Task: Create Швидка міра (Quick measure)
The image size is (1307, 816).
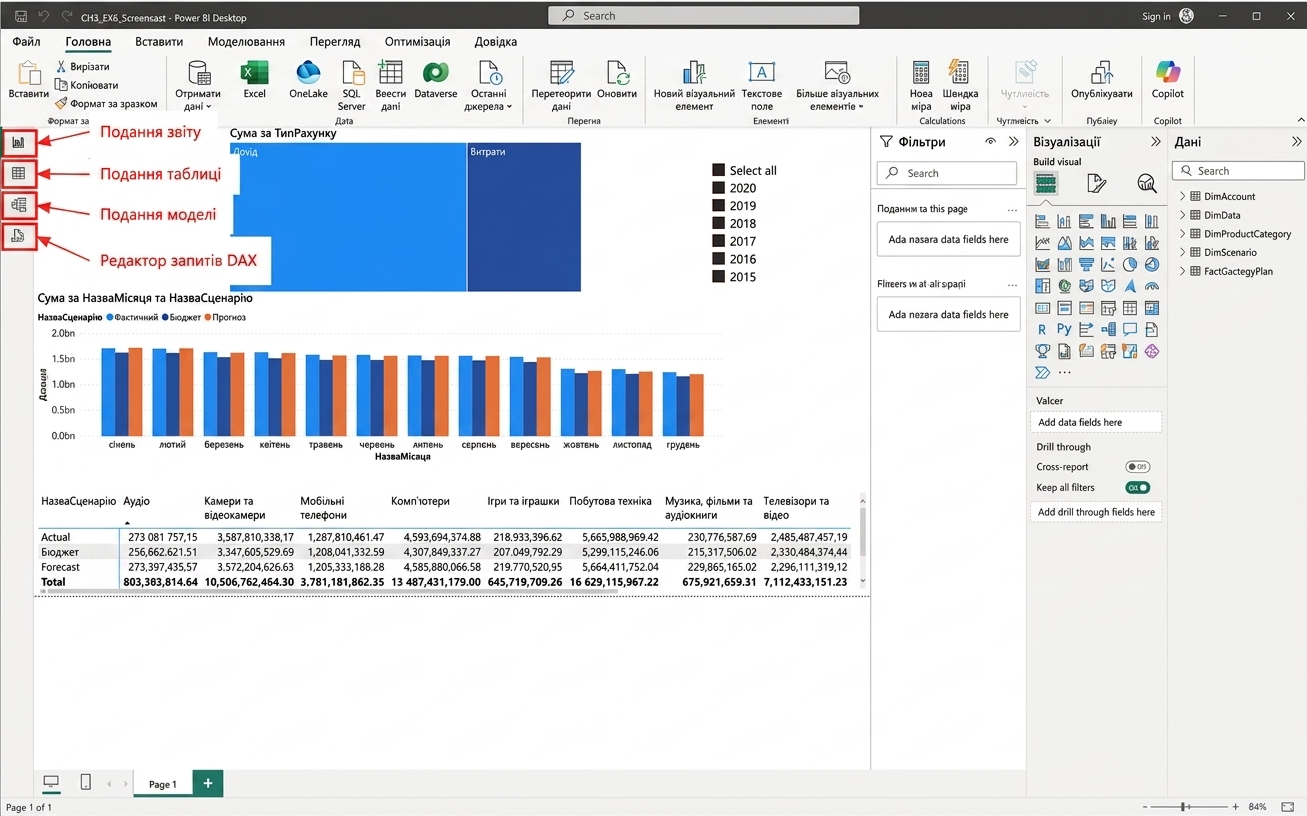Action: click(x=960, y=85)
